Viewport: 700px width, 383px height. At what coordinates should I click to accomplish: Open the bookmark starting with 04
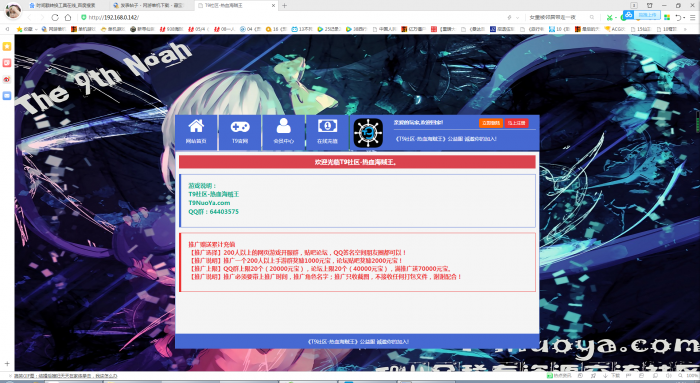tap(250, 29)
